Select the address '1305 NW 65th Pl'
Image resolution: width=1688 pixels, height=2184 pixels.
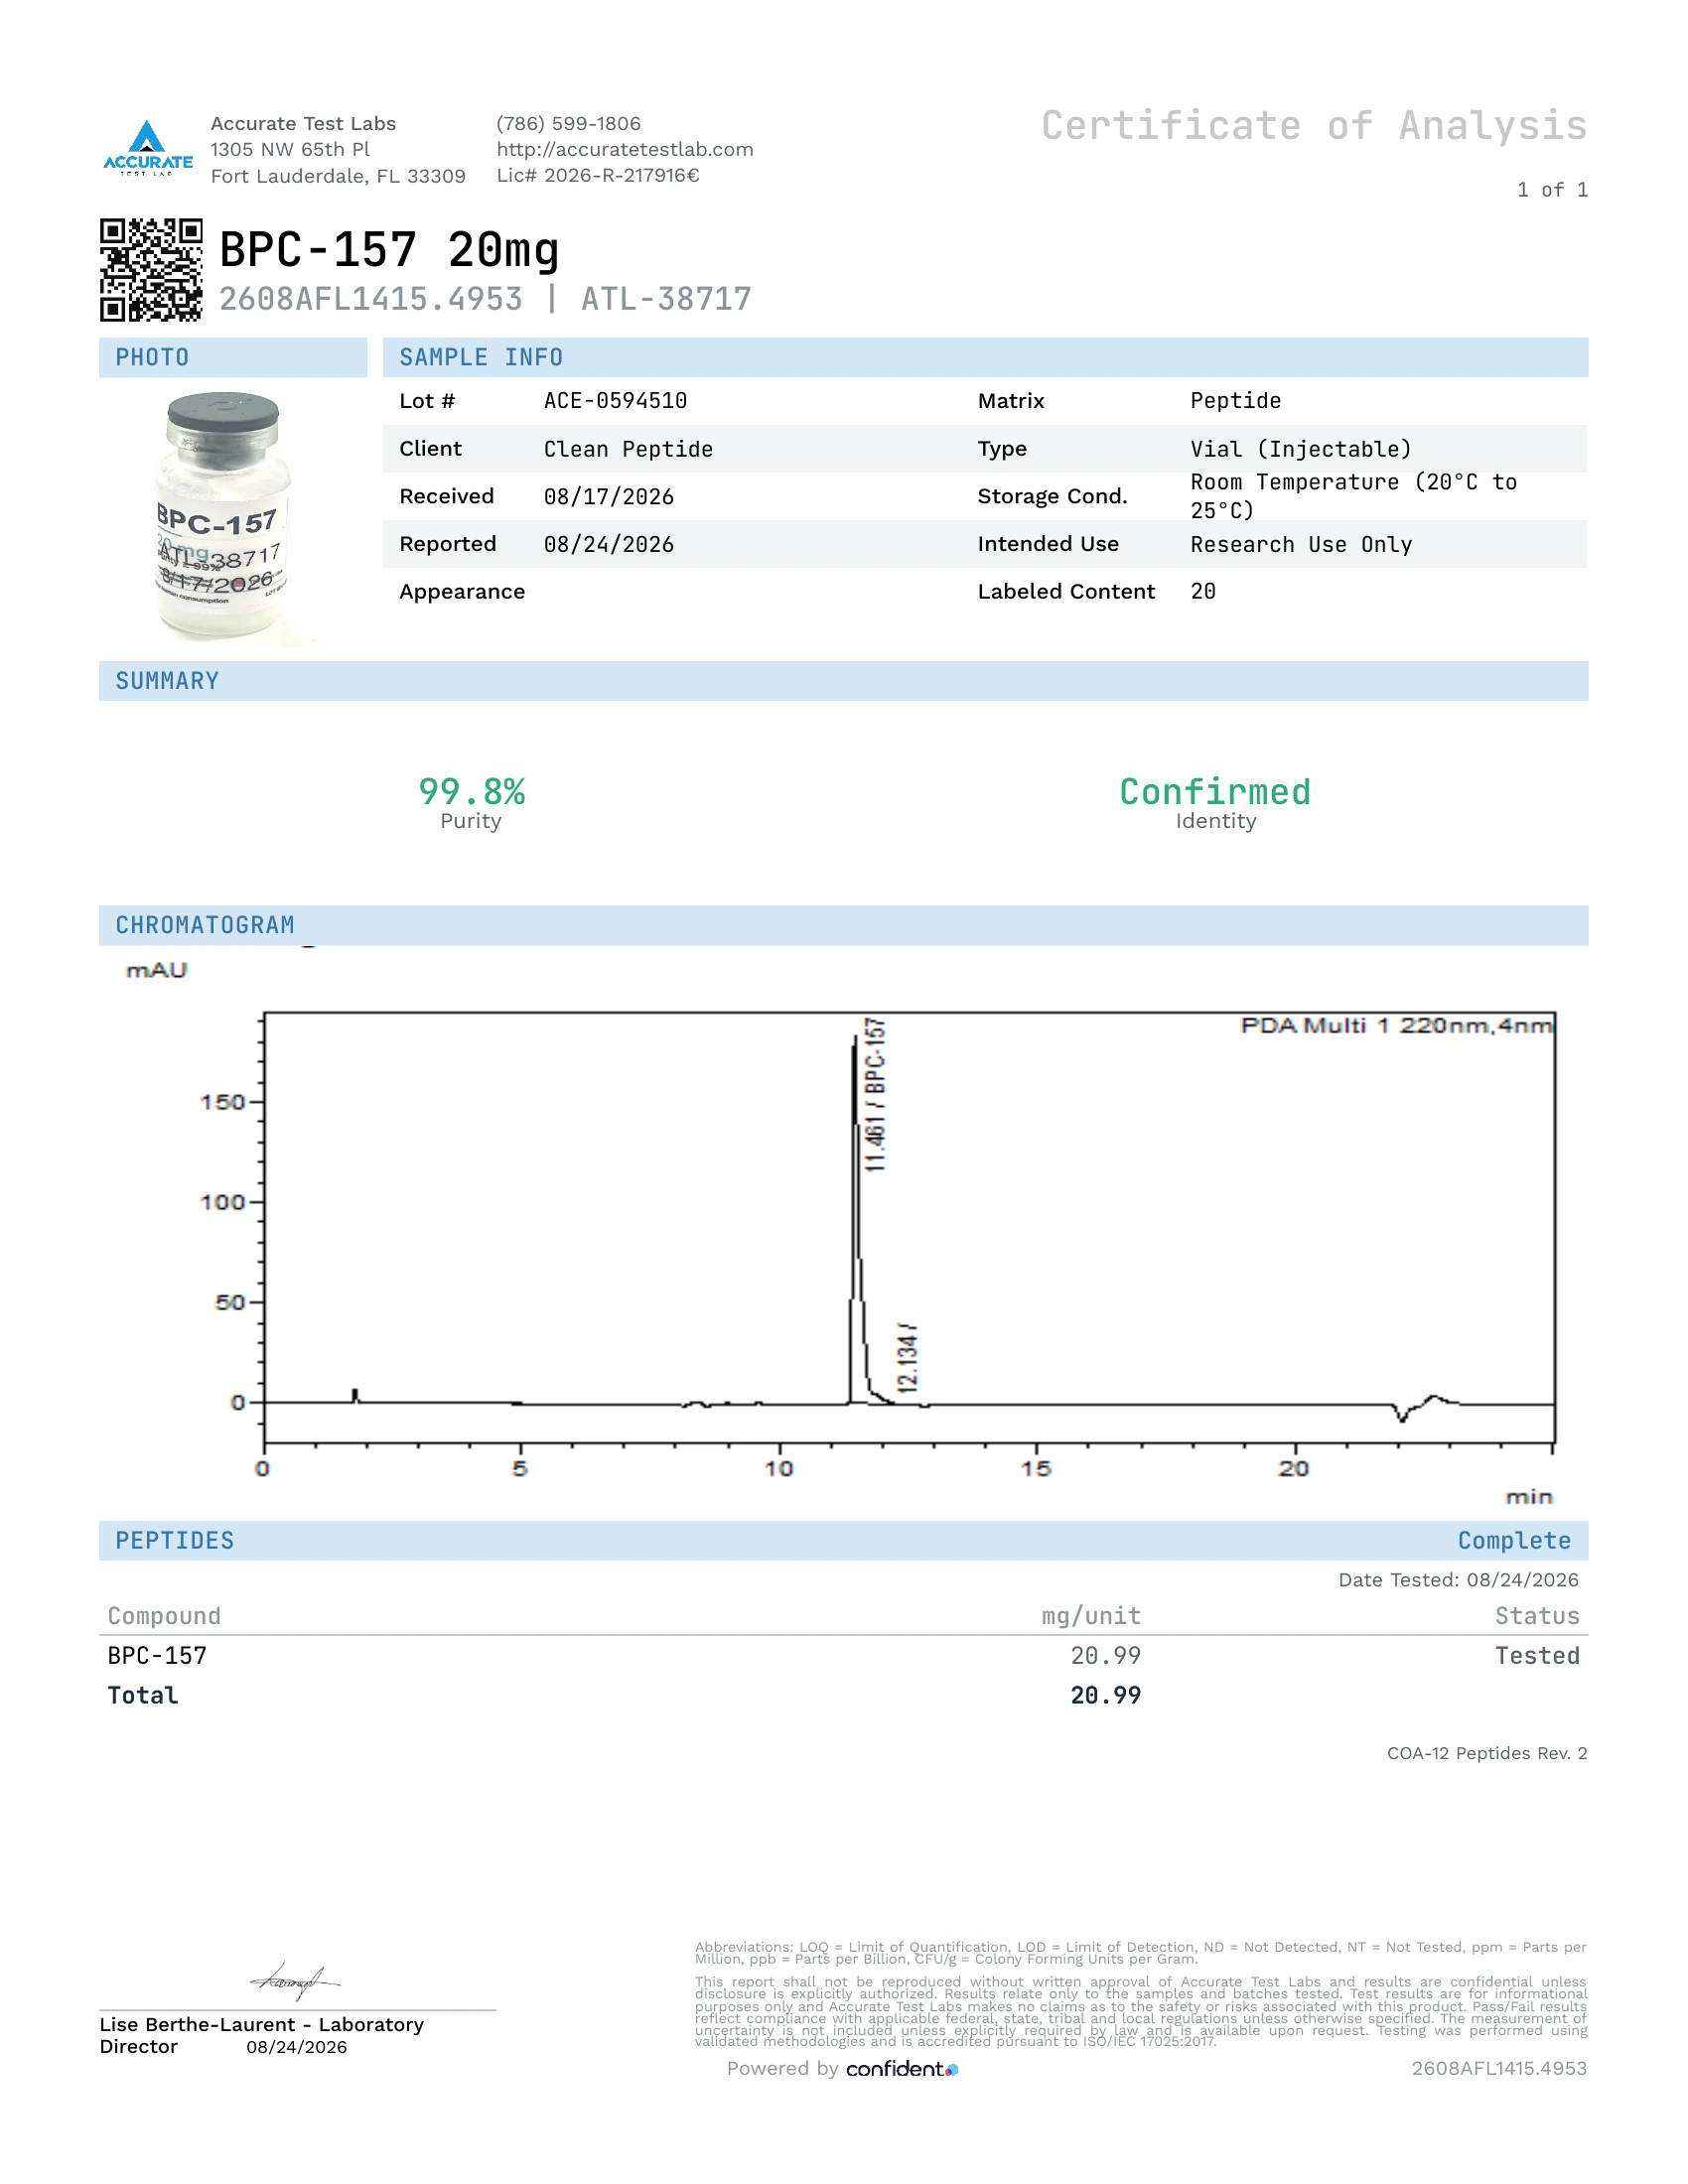290,149
